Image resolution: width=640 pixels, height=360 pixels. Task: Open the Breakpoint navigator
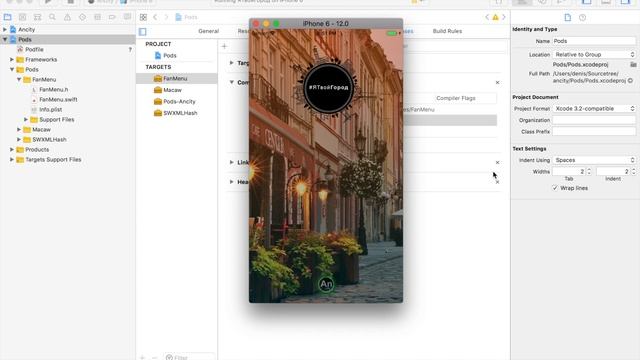112,17
